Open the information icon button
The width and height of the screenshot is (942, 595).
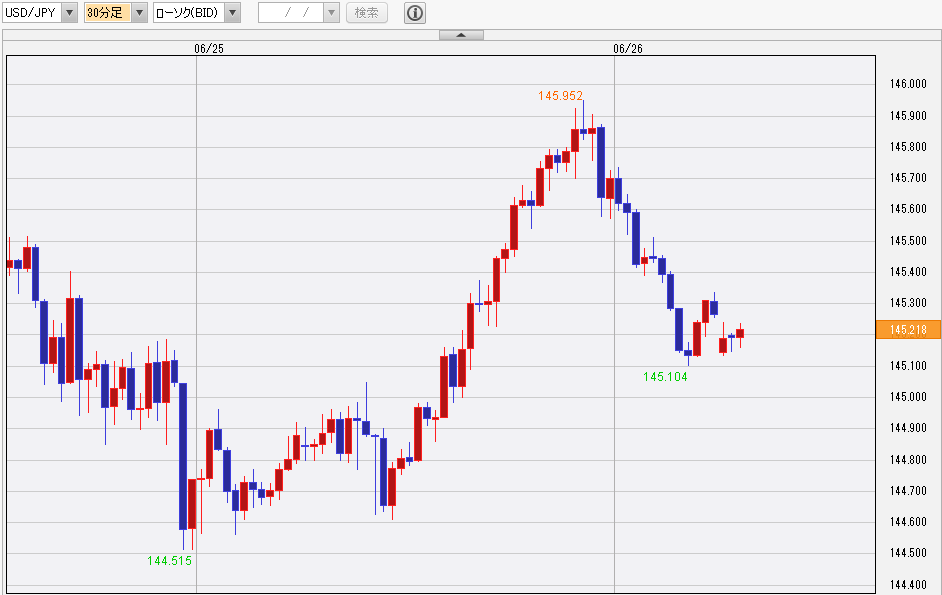tap(415, 13)
